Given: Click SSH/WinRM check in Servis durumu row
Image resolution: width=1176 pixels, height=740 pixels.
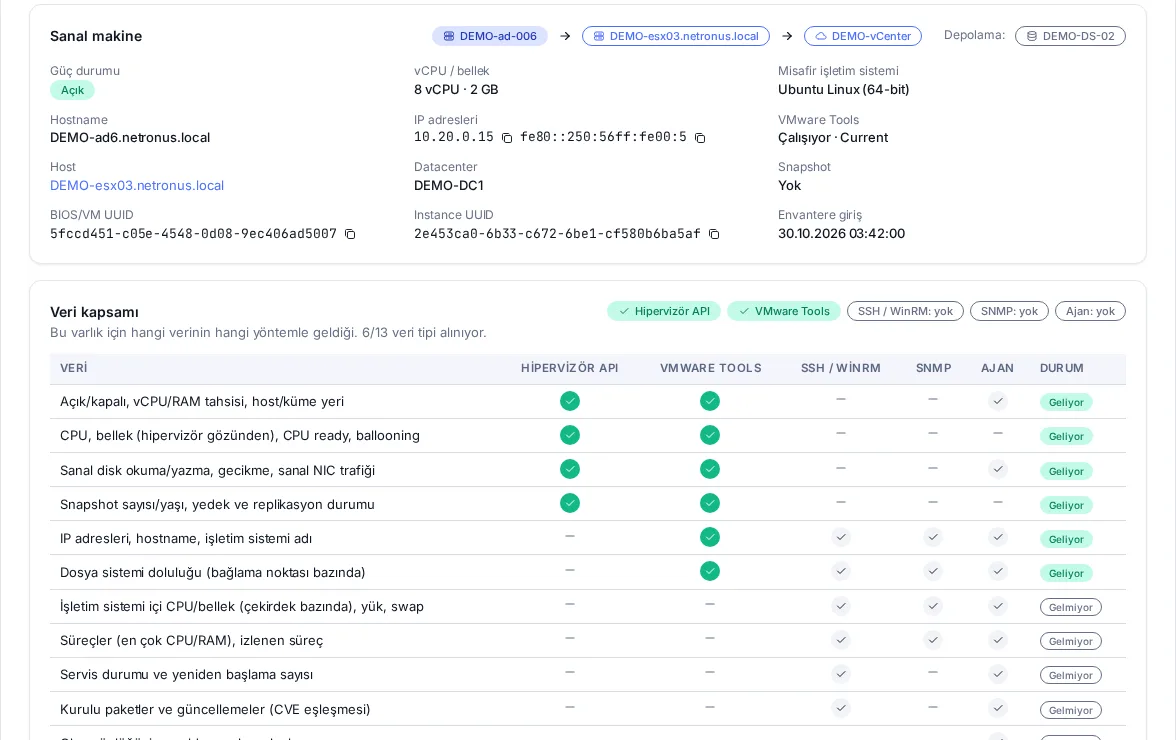Looking at the screenshot, I should coord(841,674).
